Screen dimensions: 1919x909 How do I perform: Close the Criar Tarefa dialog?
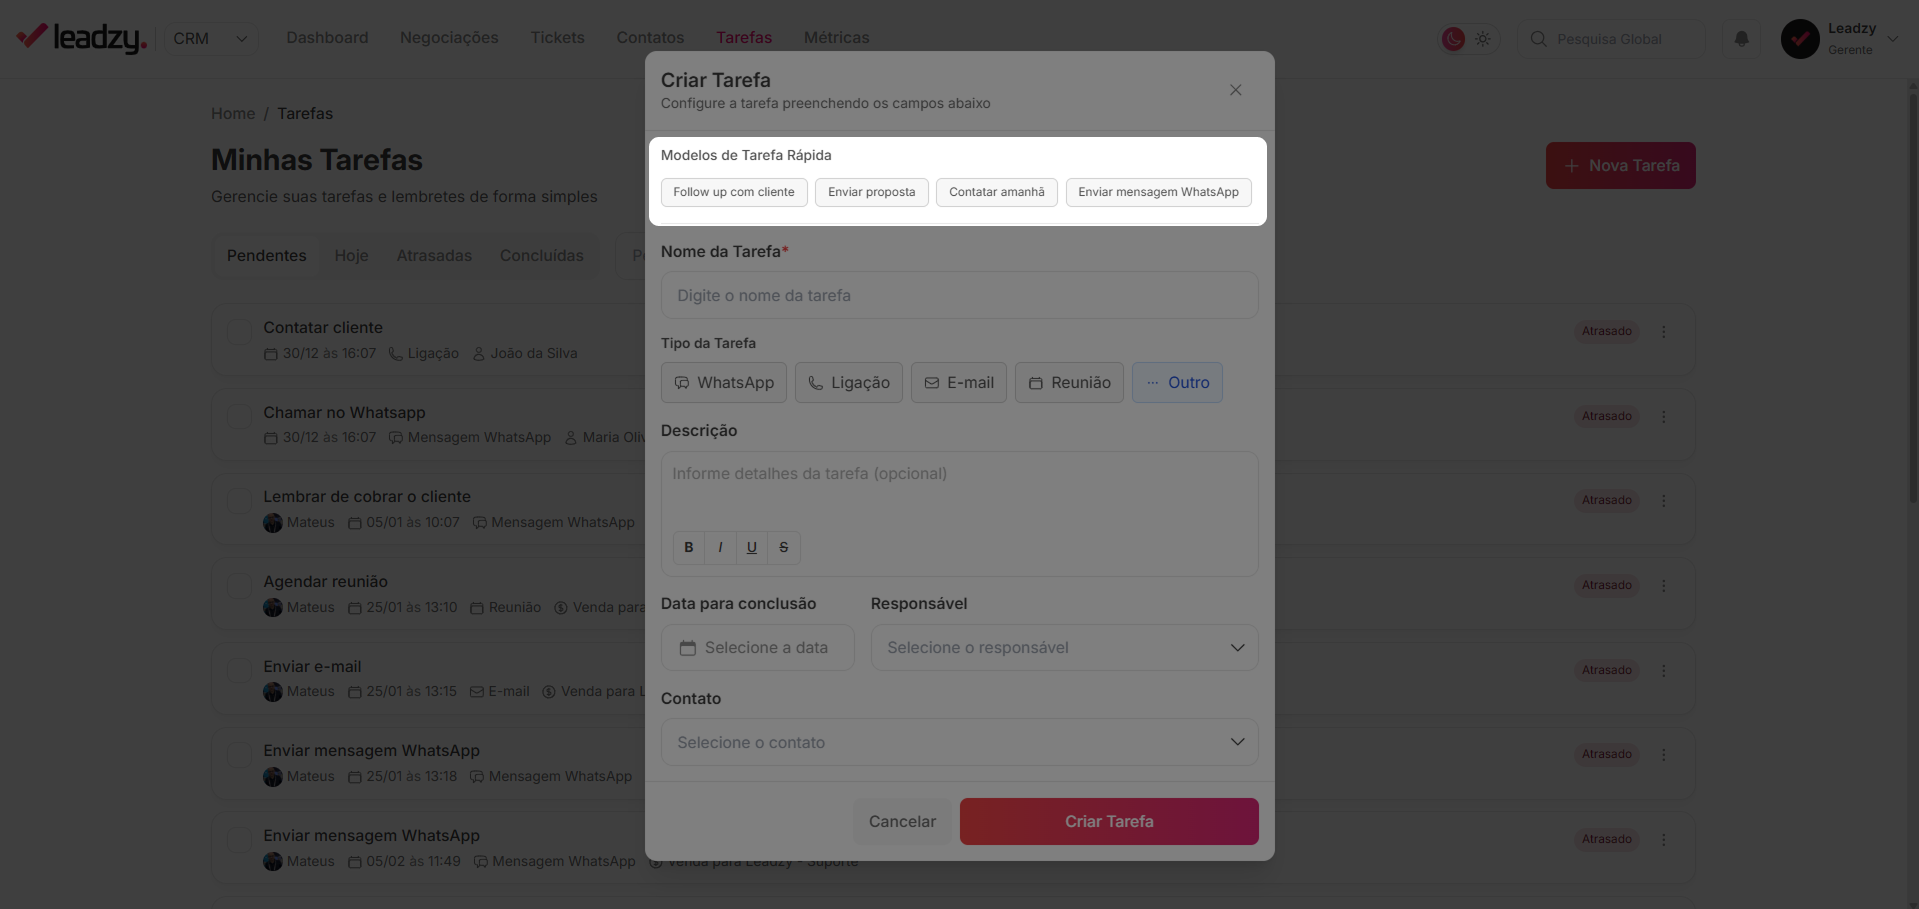(x=1235, y=90)
